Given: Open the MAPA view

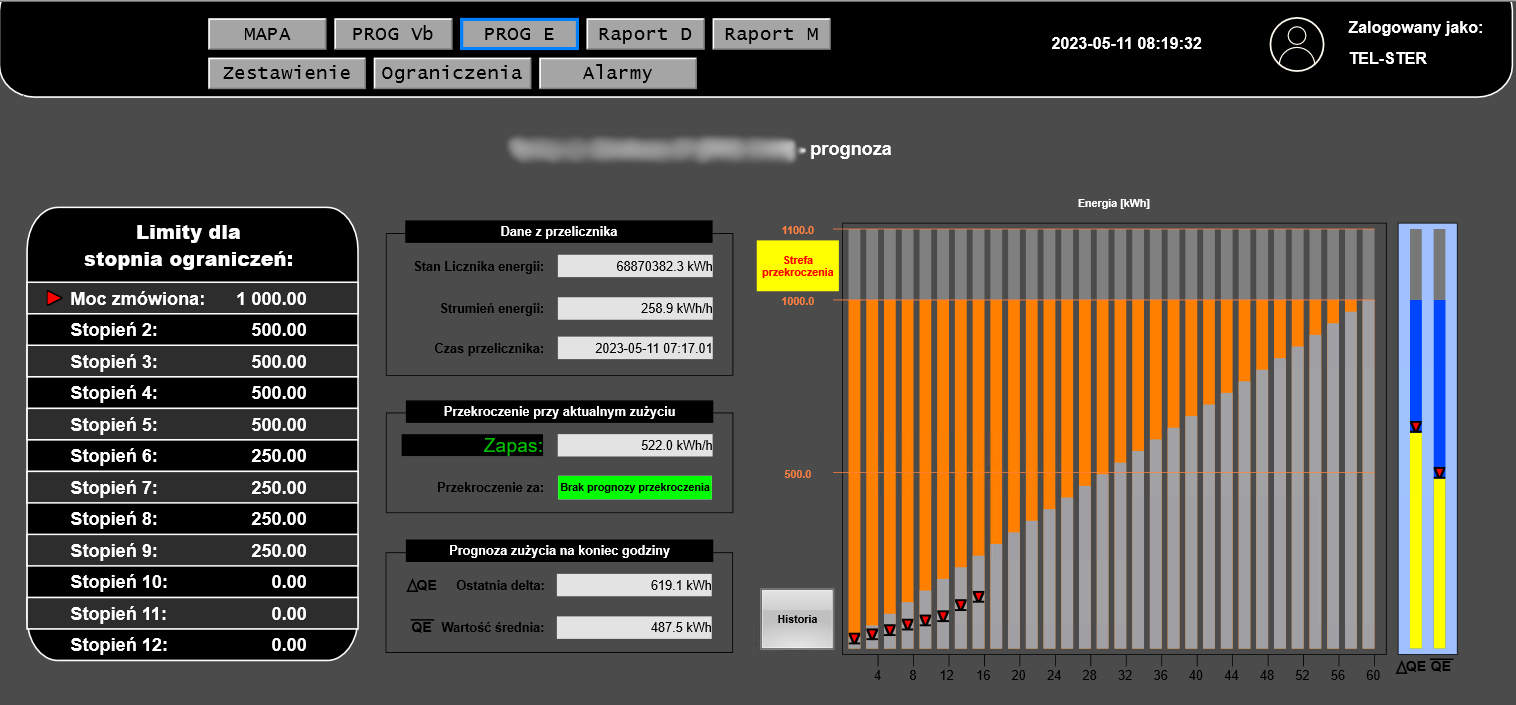Looking at the screenshot, I should coord(267,34).
